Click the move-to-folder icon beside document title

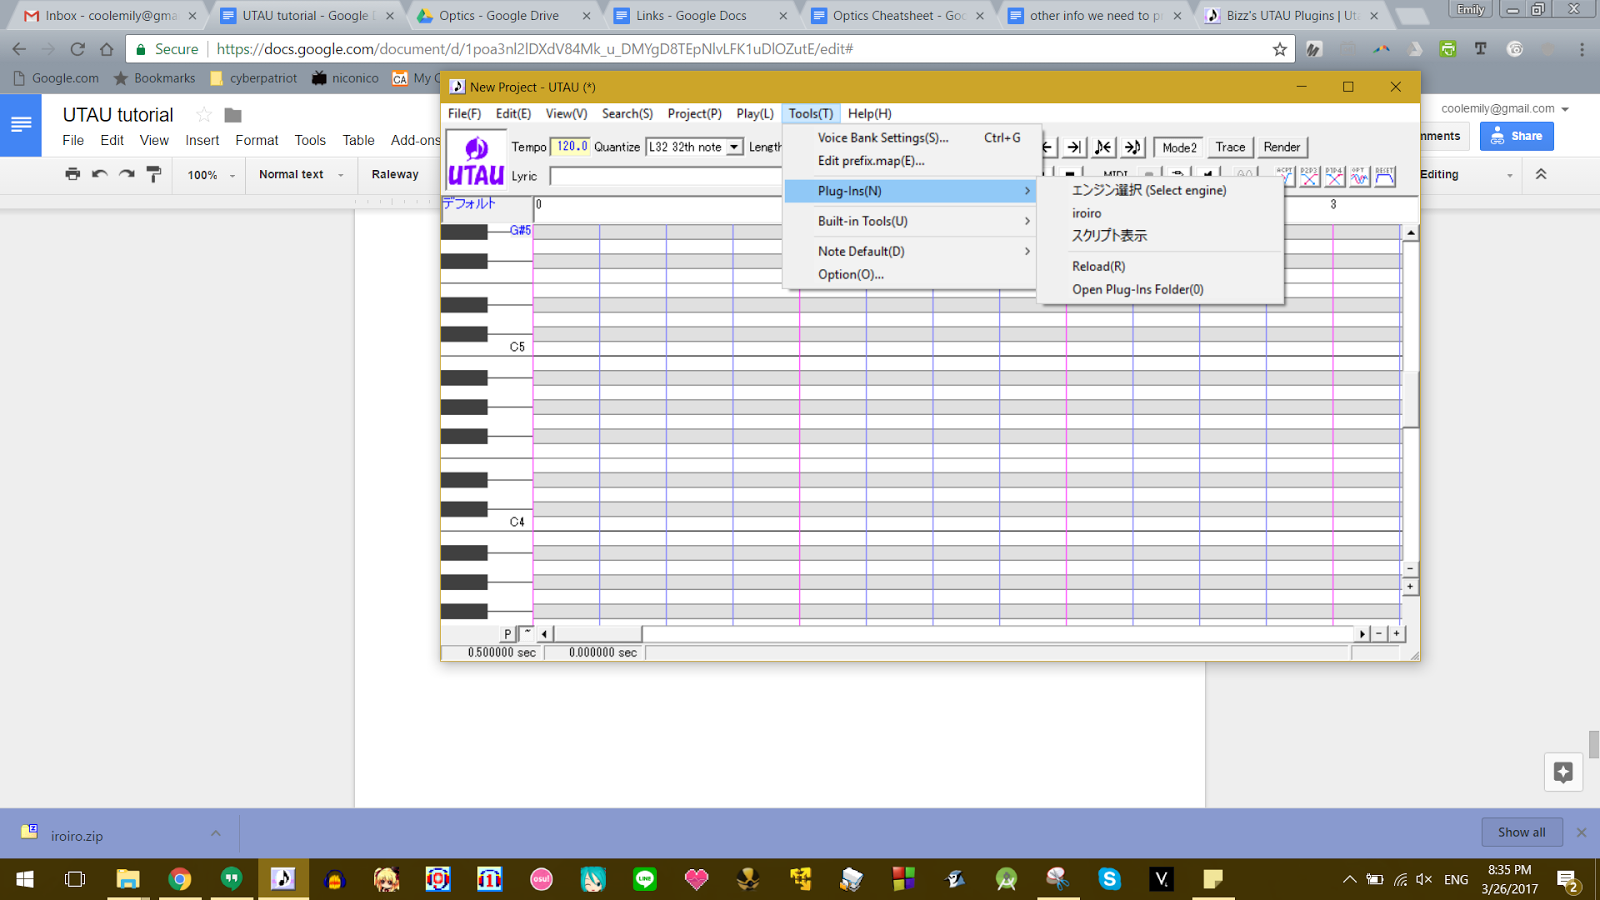(233, 115)
